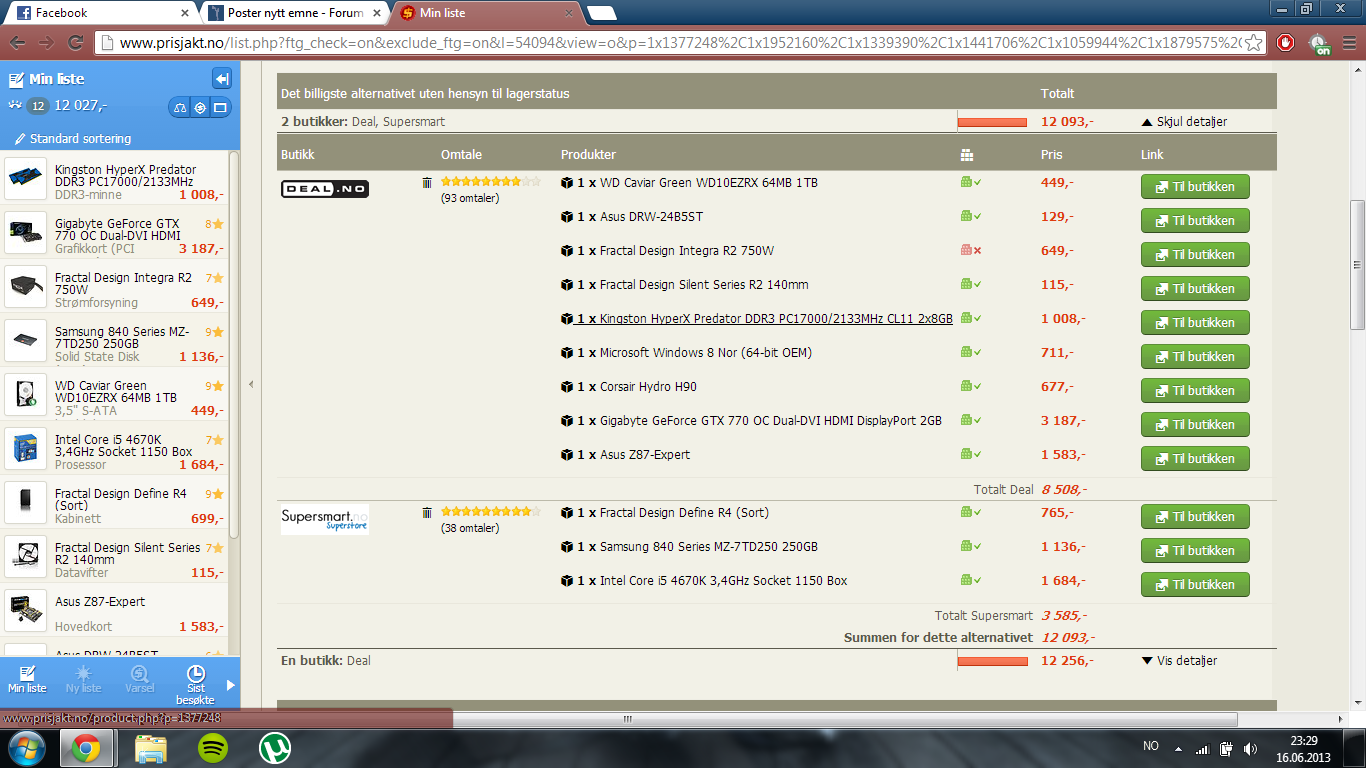Viewport: 1366px width, 768px height.
Task: Click the stock column header icon
Action: coord(966,155)
